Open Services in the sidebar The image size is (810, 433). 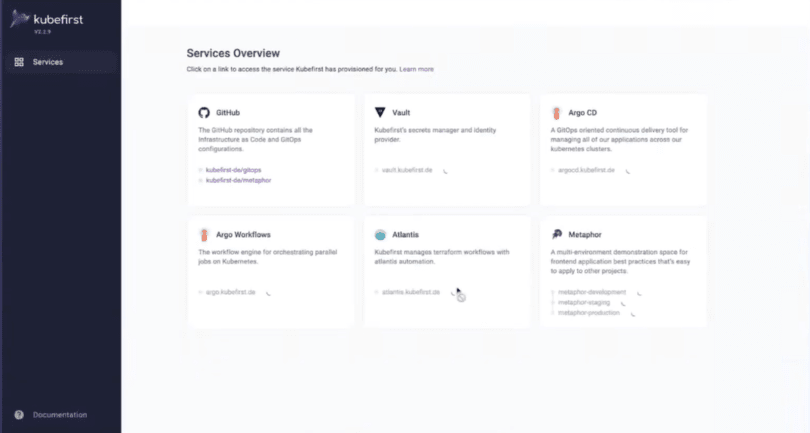pyautogui.click(x=61, y=62)
